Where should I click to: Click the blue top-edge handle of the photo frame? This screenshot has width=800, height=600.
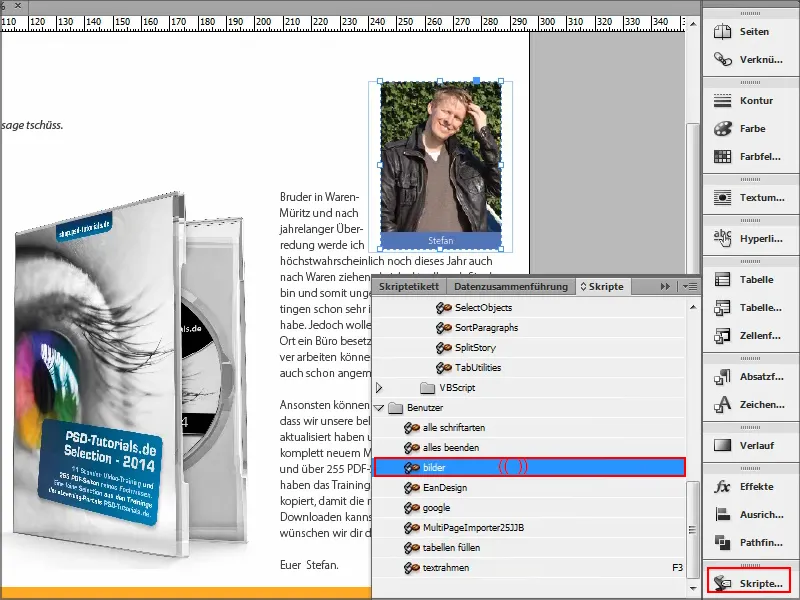pyautogui.click(x=477, y=81)
